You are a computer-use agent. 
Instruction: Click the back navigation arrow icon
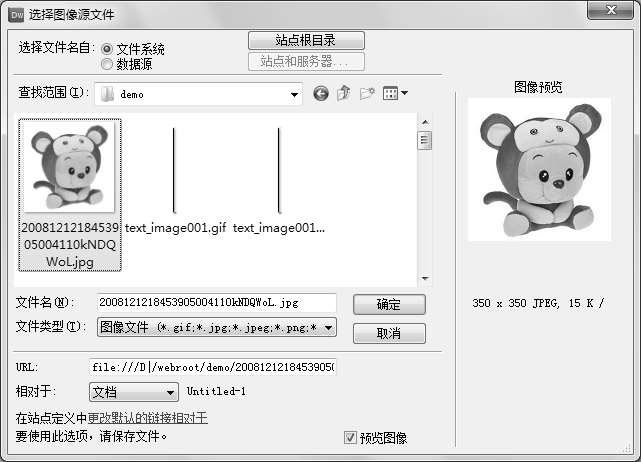click(x=321, y=94)
